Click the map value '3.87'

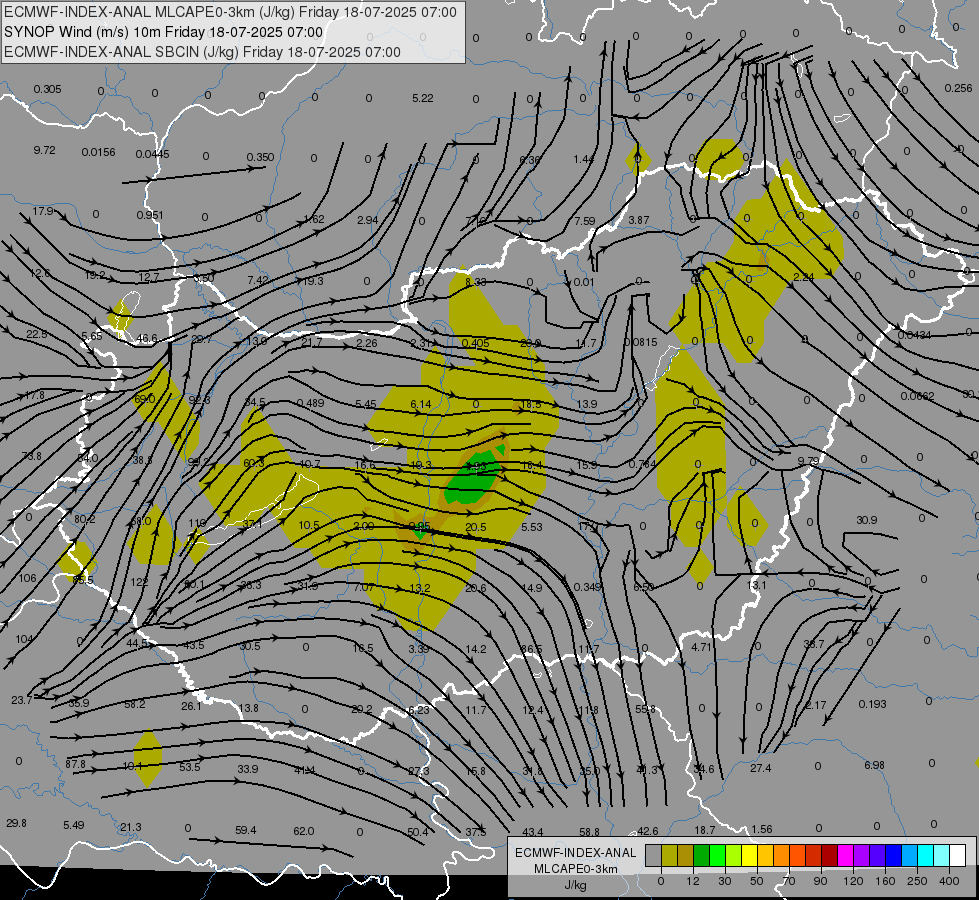[639, 220]
